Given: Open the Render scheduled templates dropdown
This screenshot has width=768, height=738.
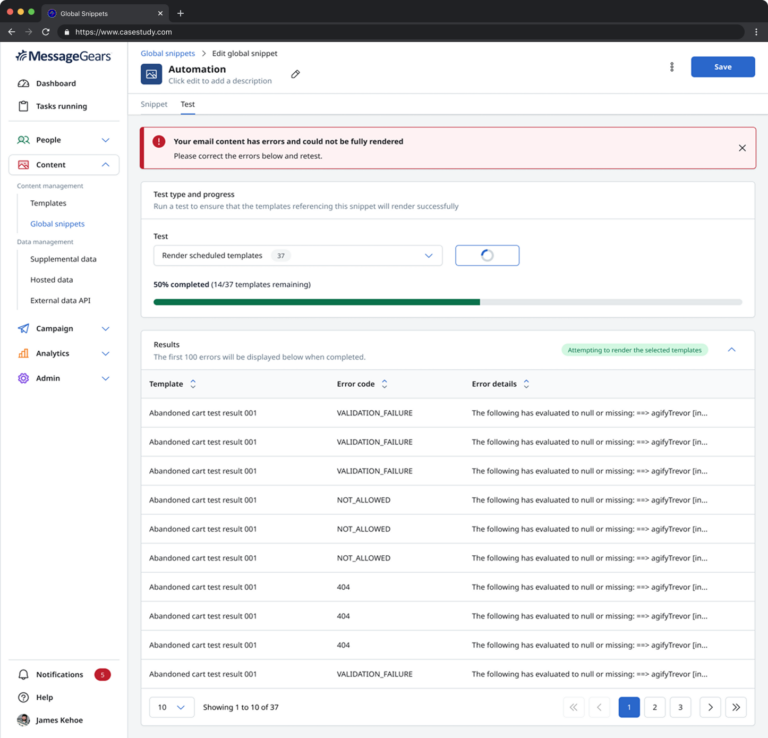Looking at the screenshot, I should (297, 256).
